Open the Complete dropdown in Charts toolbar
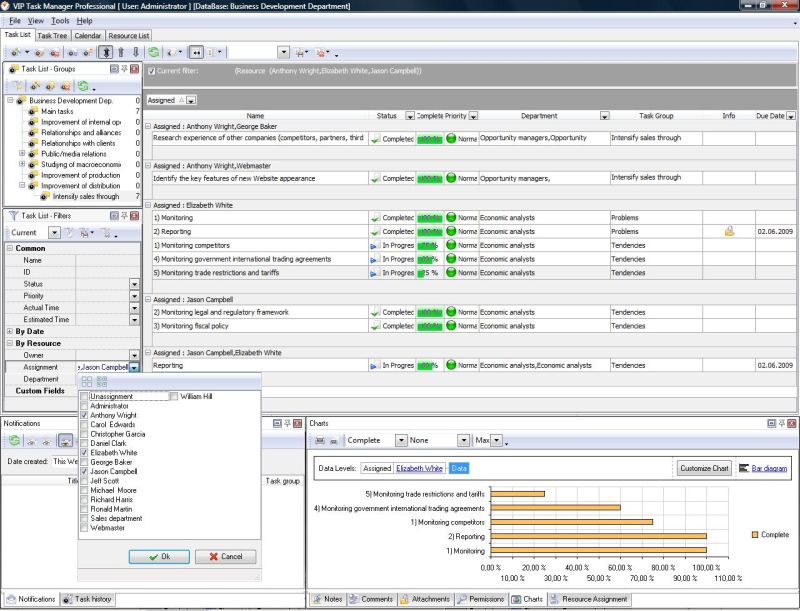800x611 pixels. coord(400,440)
